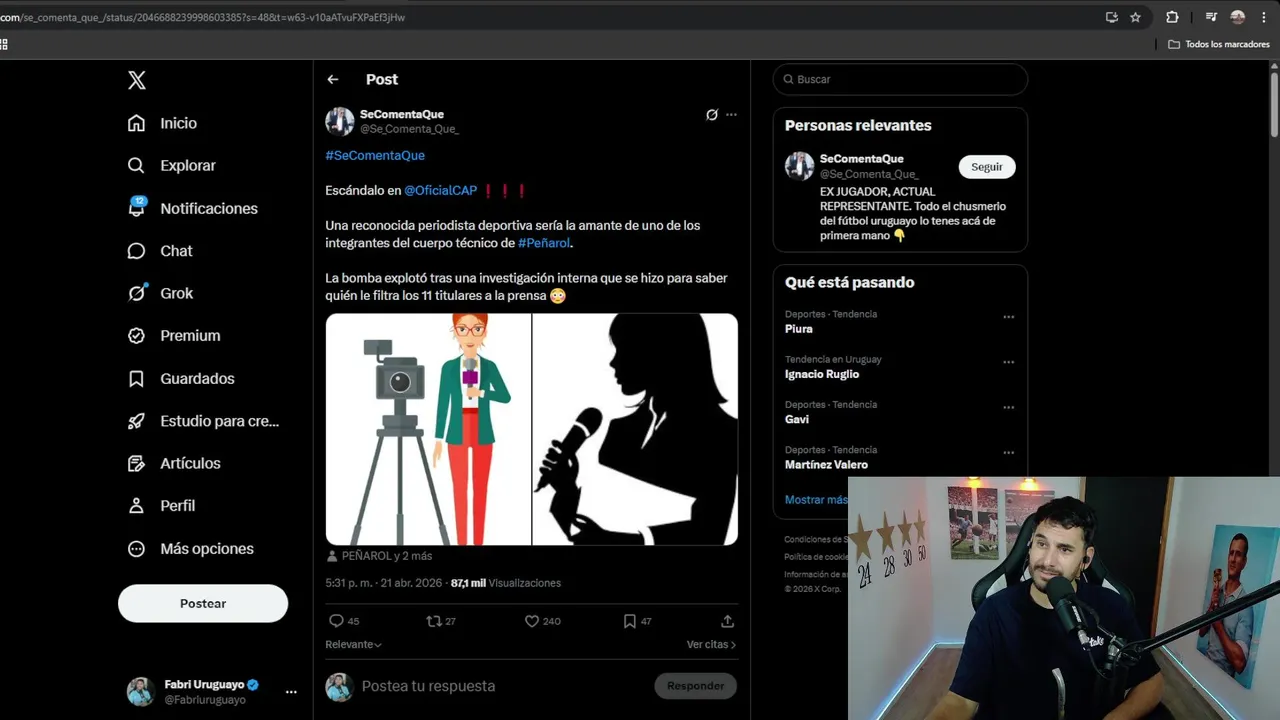Open SeComentaQue author avatar in post
Image resolution: width=1280 pixels, height=720 pixels.
340,121
